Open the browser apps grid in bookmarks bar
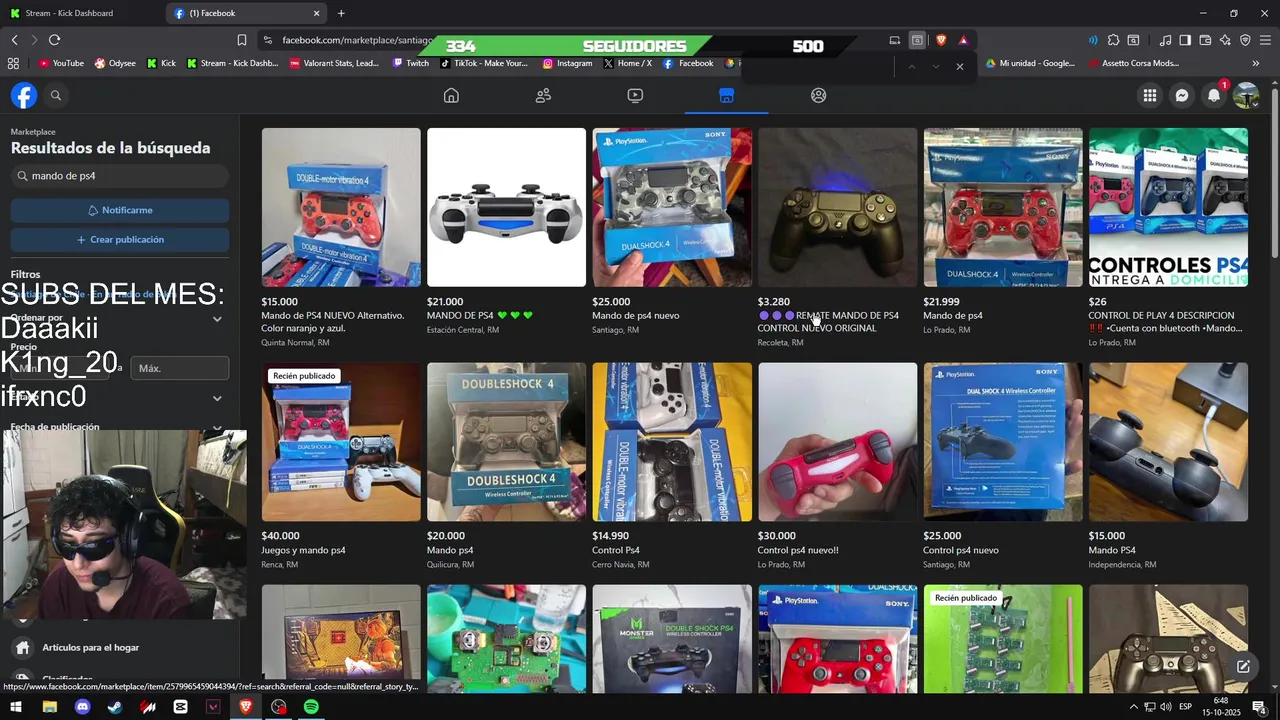The width and height of the screenshot is (1280, 720). coord(13,63)
